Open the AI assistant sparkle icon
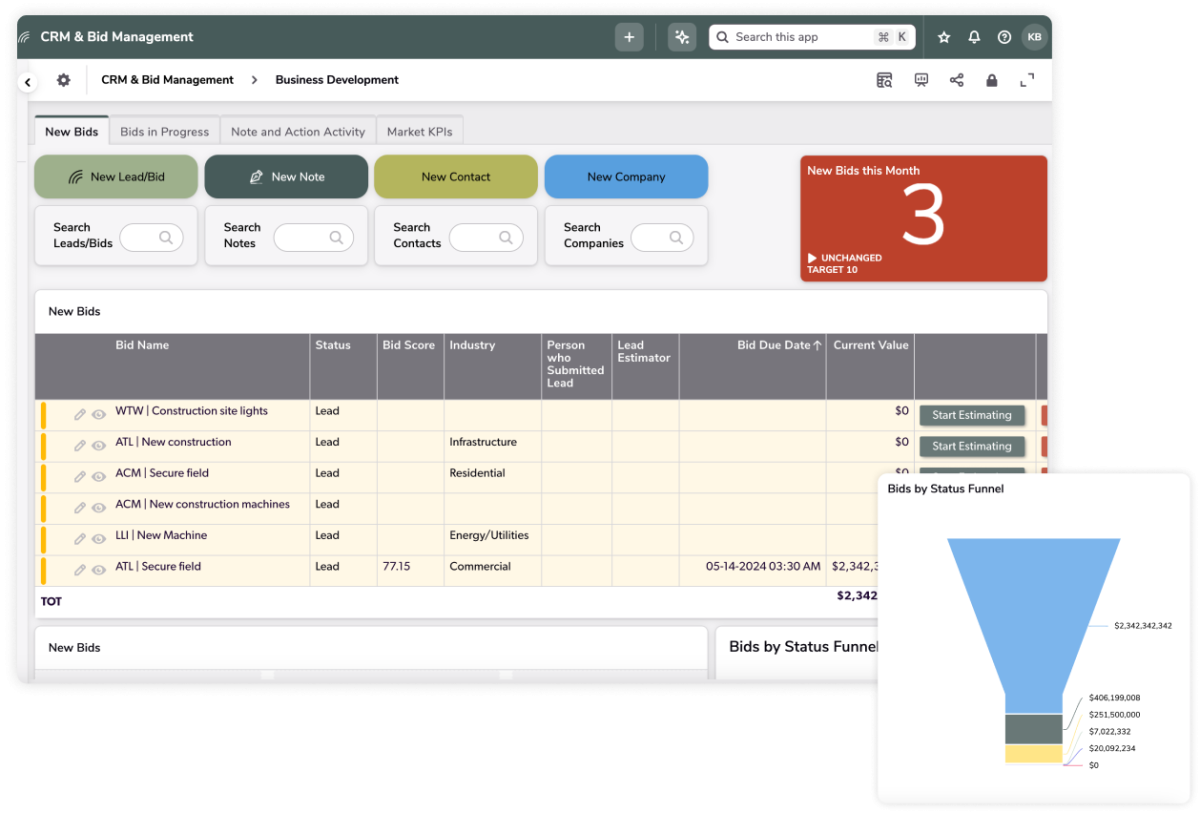Image resolution: width=1200 pixels, height=813 pixels. coord(681,37)
